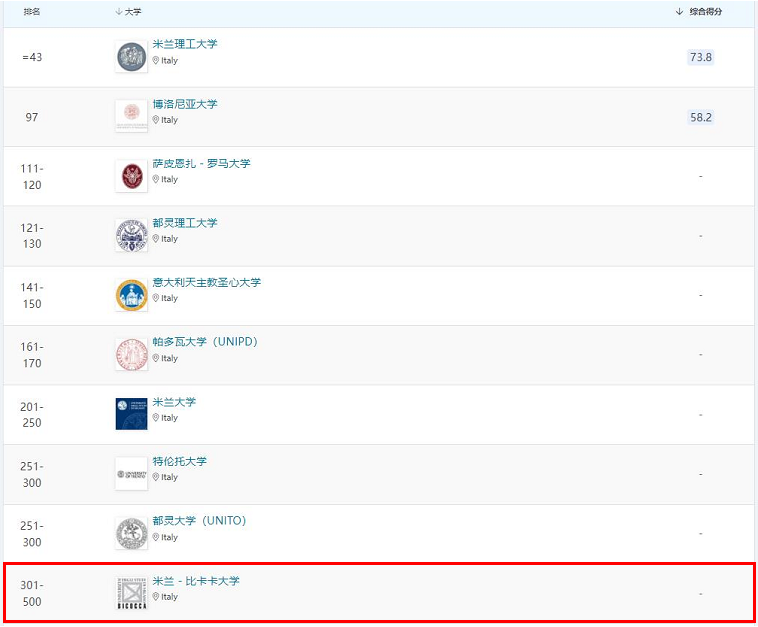This screenshot has width=758, height=627.
Task: Click the 121-130 rank value
Action: 32,235
